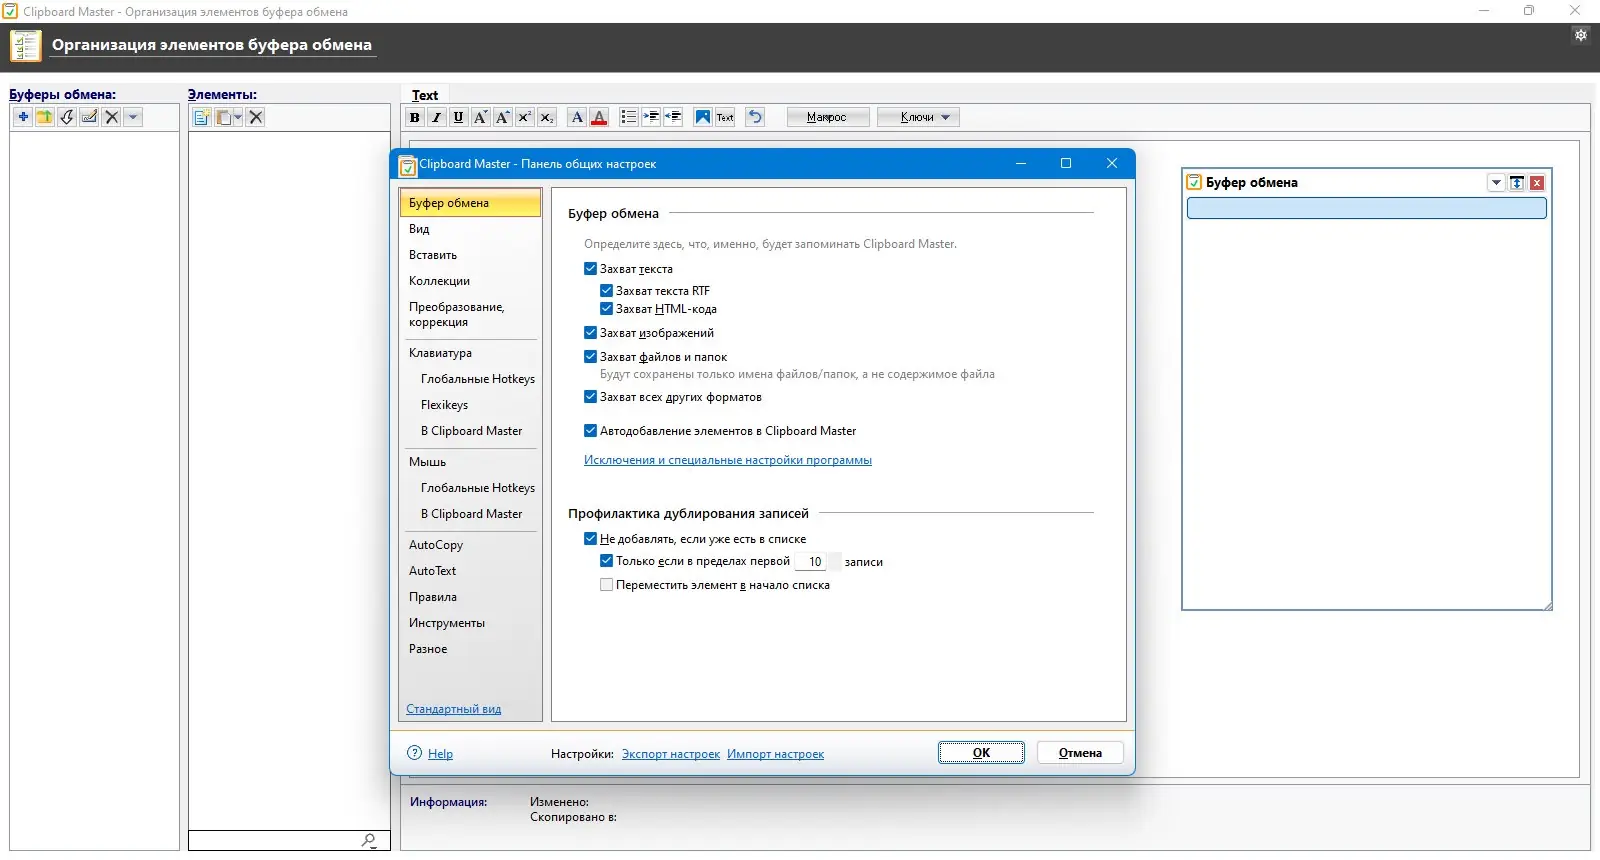Open the AutoText settings section
Screen dimensions: 1600x860
click(432, 571)
